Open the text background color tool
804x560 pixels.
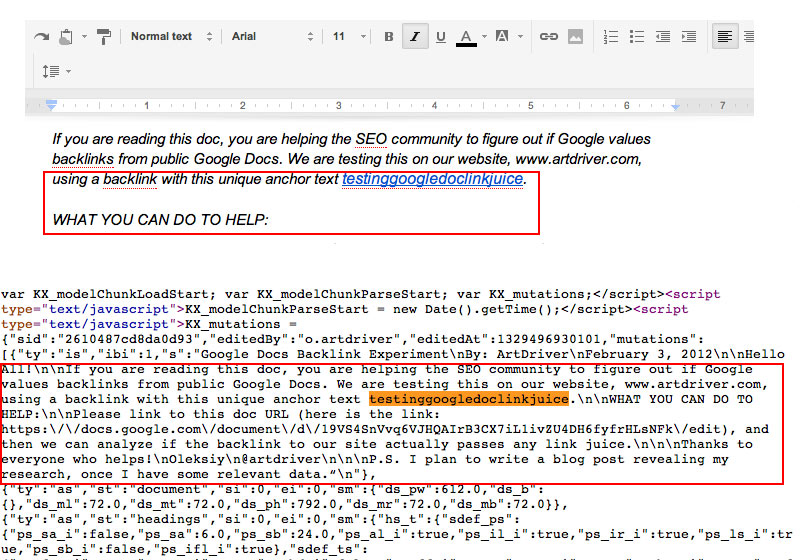click(x=502, y=36)
